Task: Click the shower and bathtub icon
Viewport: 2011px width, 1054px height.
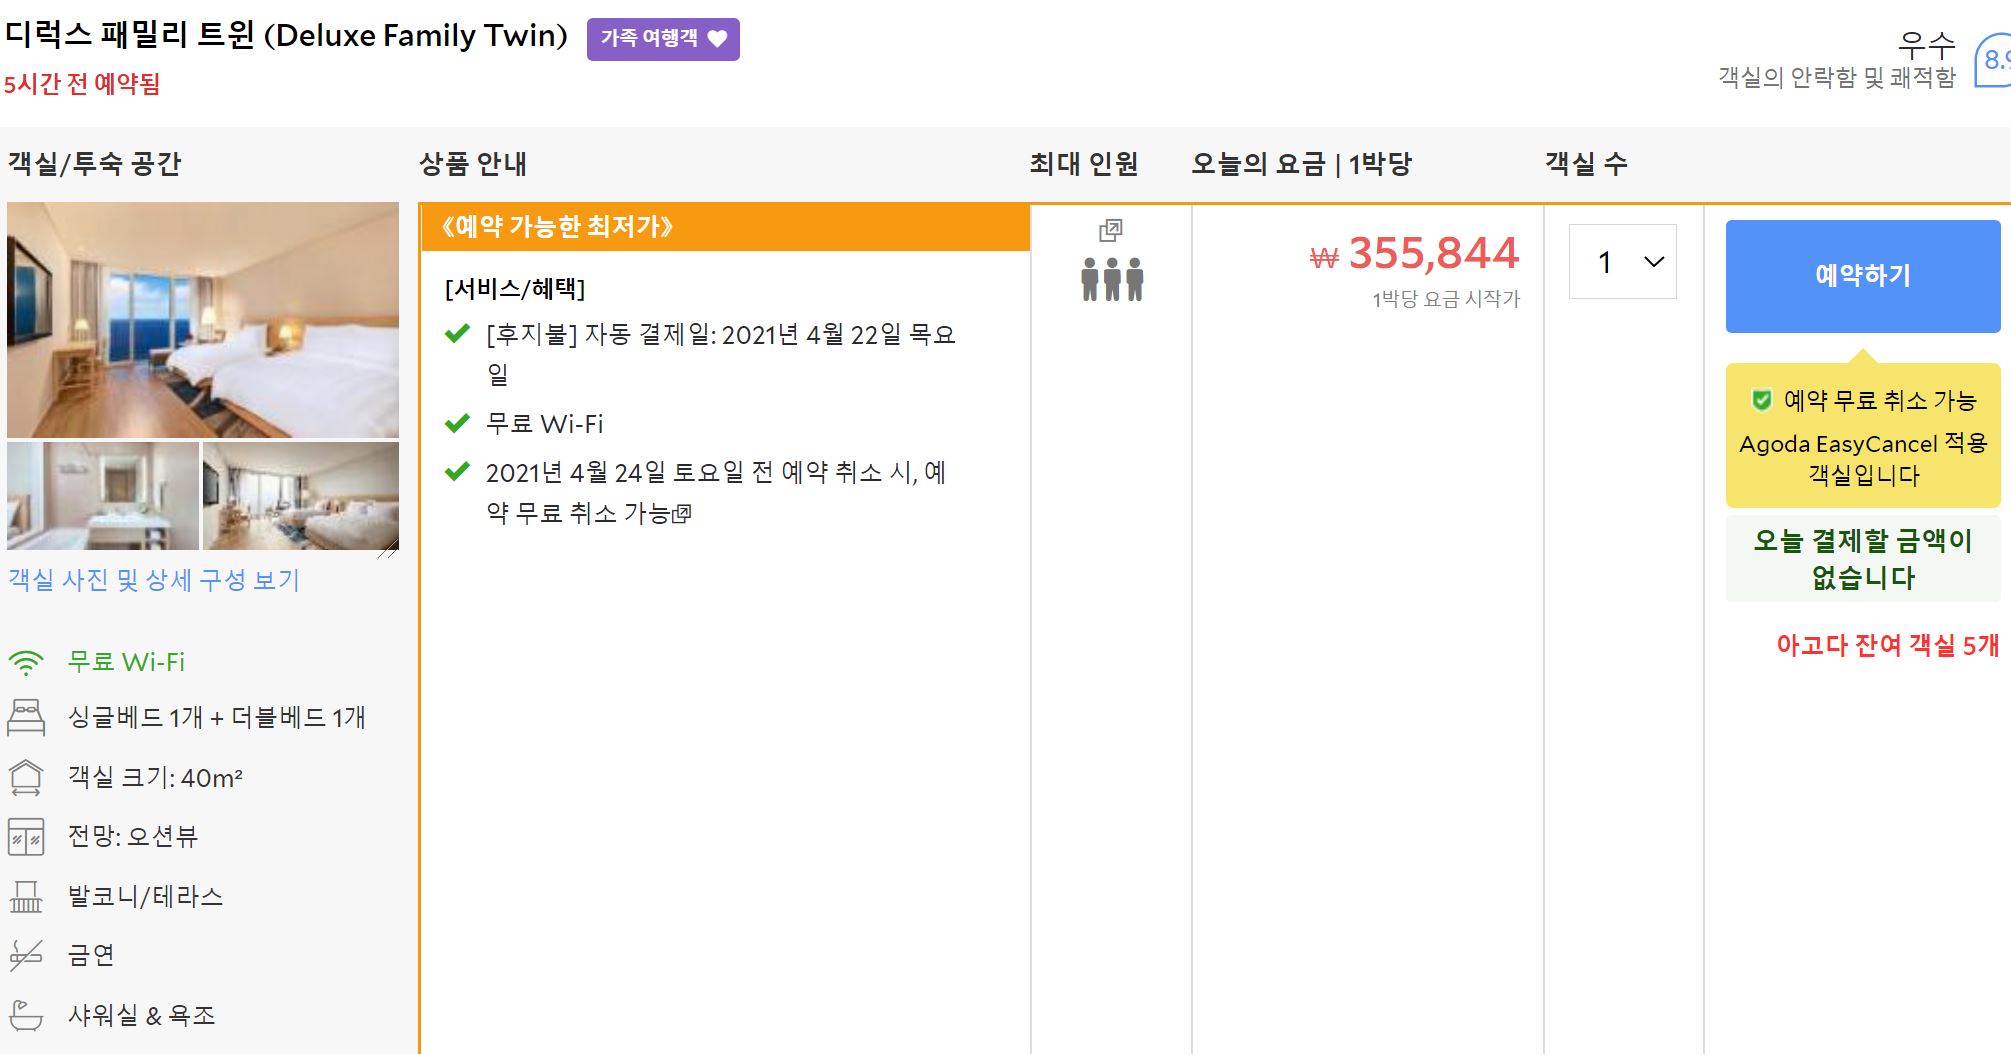Action: (26, 1015)
